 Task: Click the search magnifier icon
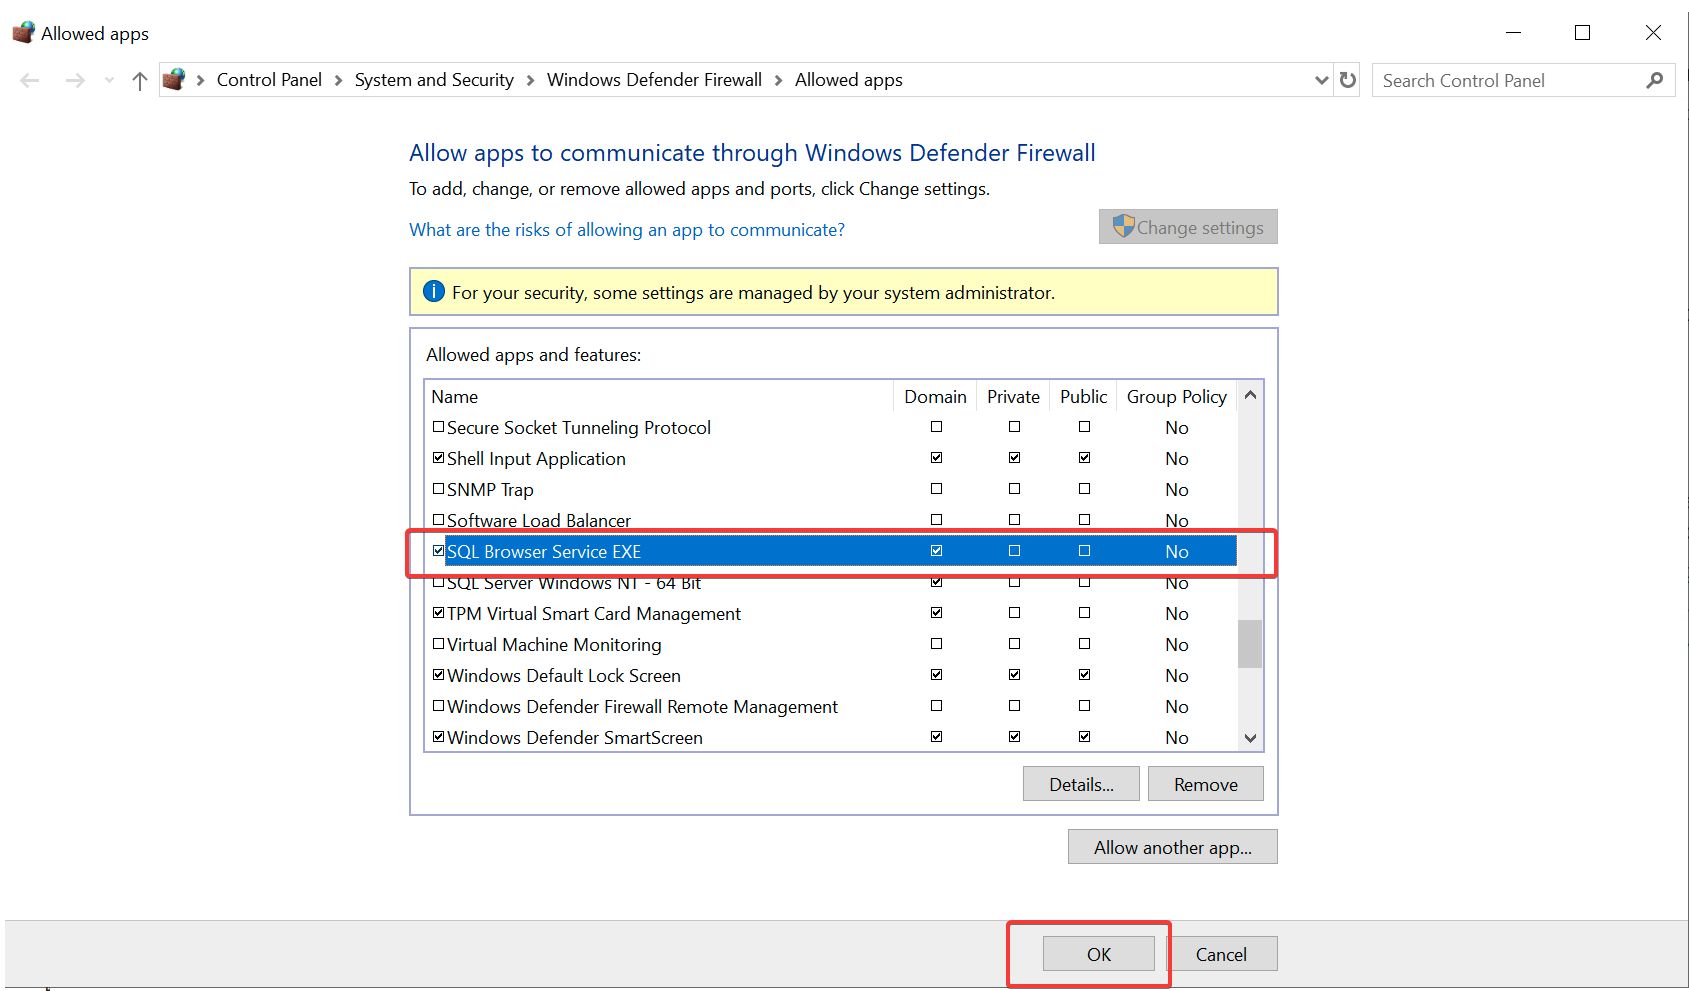pos(1655,81)
